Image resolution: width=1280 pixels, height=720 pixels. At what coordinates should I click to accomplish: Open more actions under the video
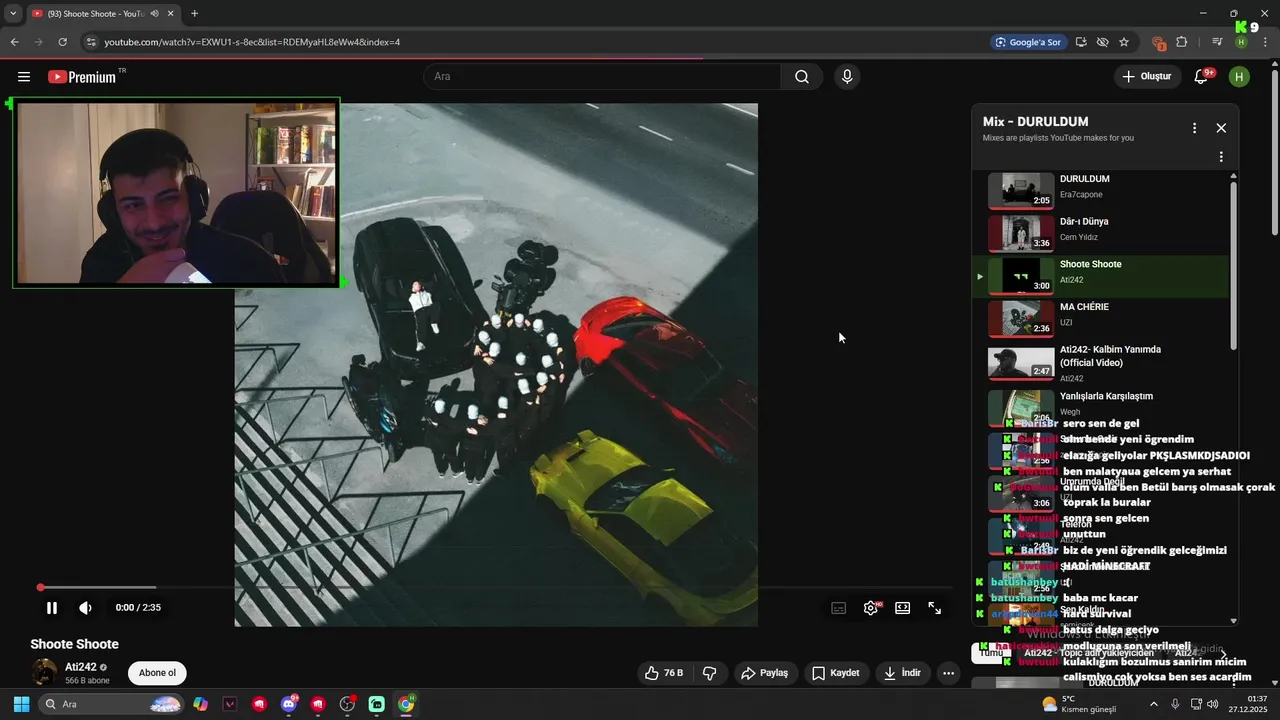tap(948, 673)
